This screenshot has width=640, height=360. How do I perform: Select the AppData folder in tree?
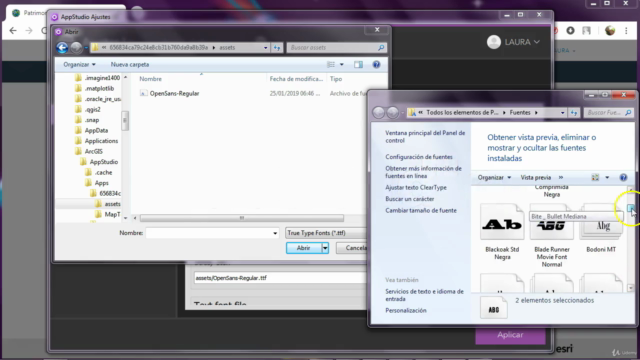coord(96,130)
